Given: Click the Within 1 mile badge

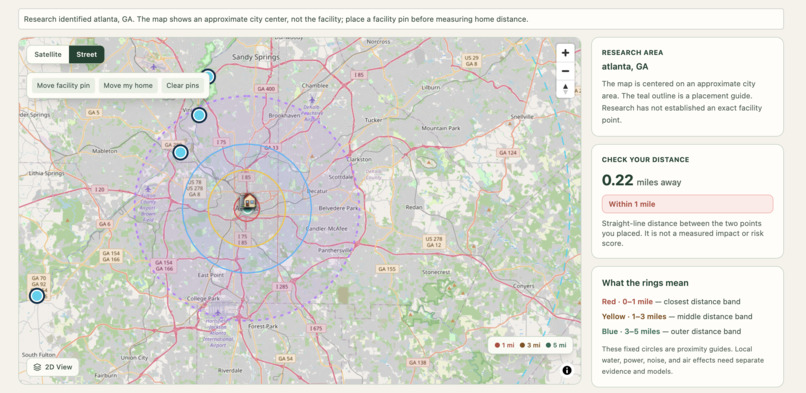Looking at the screenshot, I should (x=687, y=204).
